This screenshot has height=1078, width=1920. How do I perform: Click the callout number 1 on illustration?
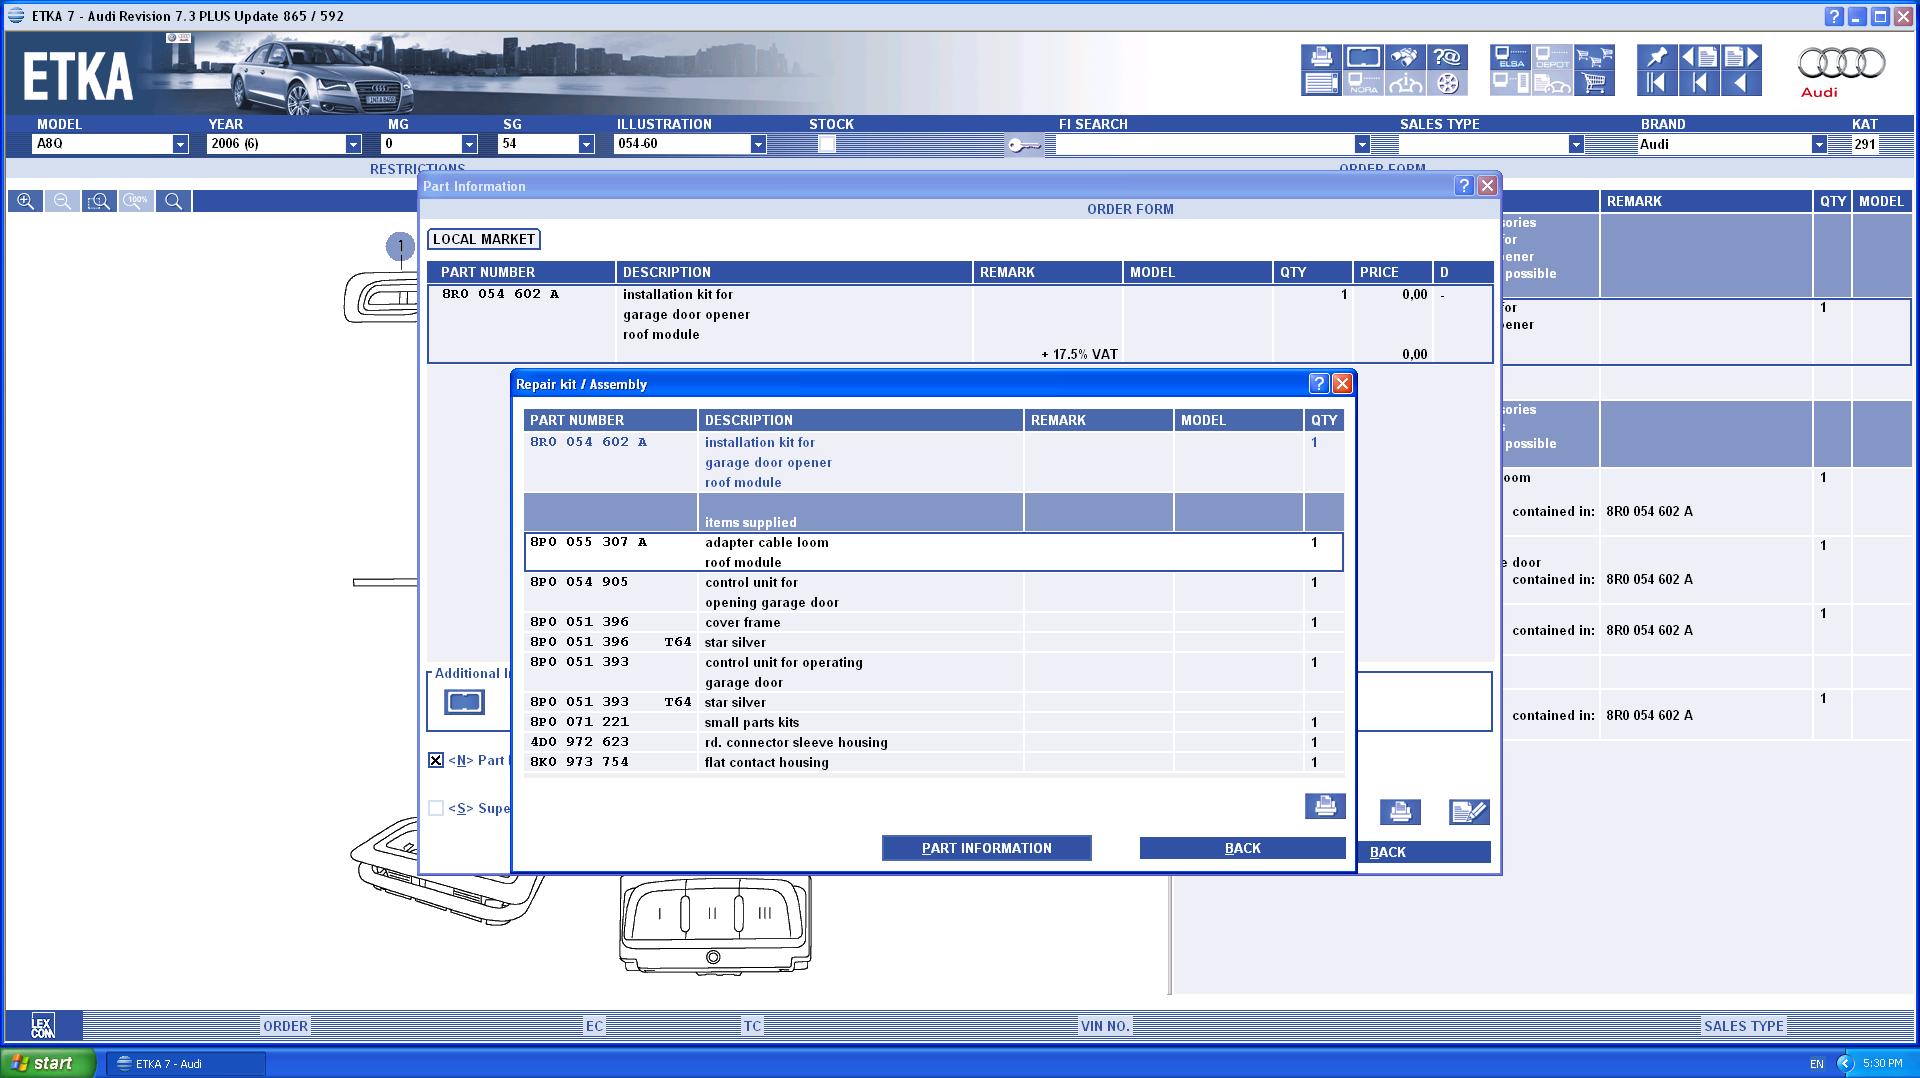[x=400, y=245]
